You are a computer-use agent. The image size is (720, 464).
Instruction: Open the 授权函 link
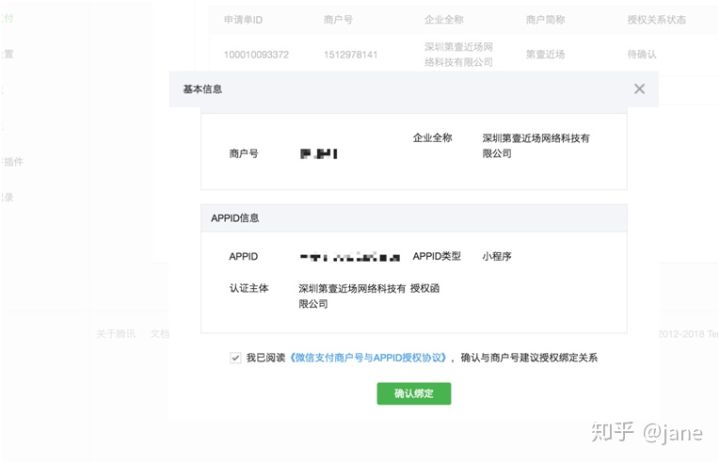tap(425, 289)
